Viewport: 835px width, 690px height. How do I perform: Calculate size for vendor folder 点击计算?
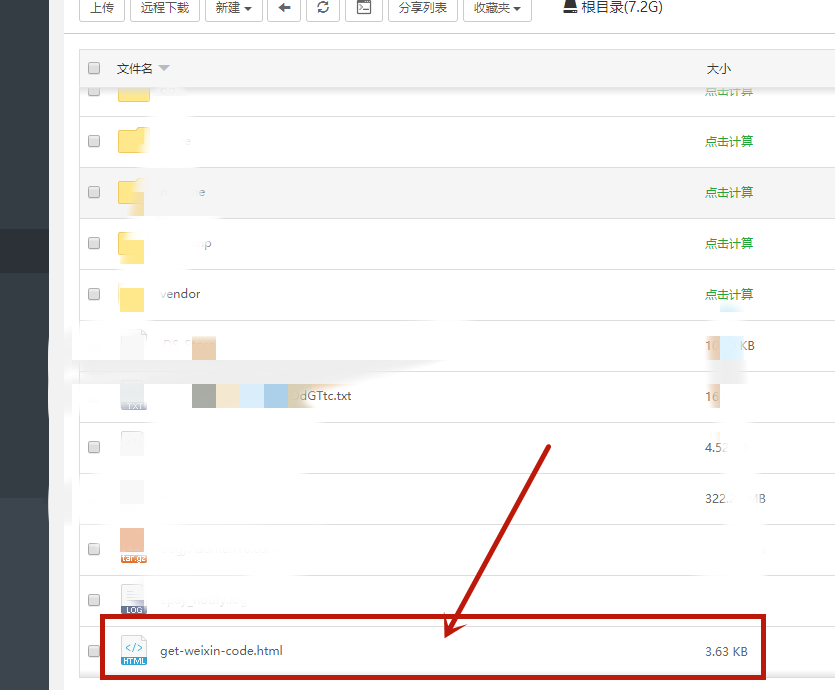pyautogui.click(x=729, y=294)
